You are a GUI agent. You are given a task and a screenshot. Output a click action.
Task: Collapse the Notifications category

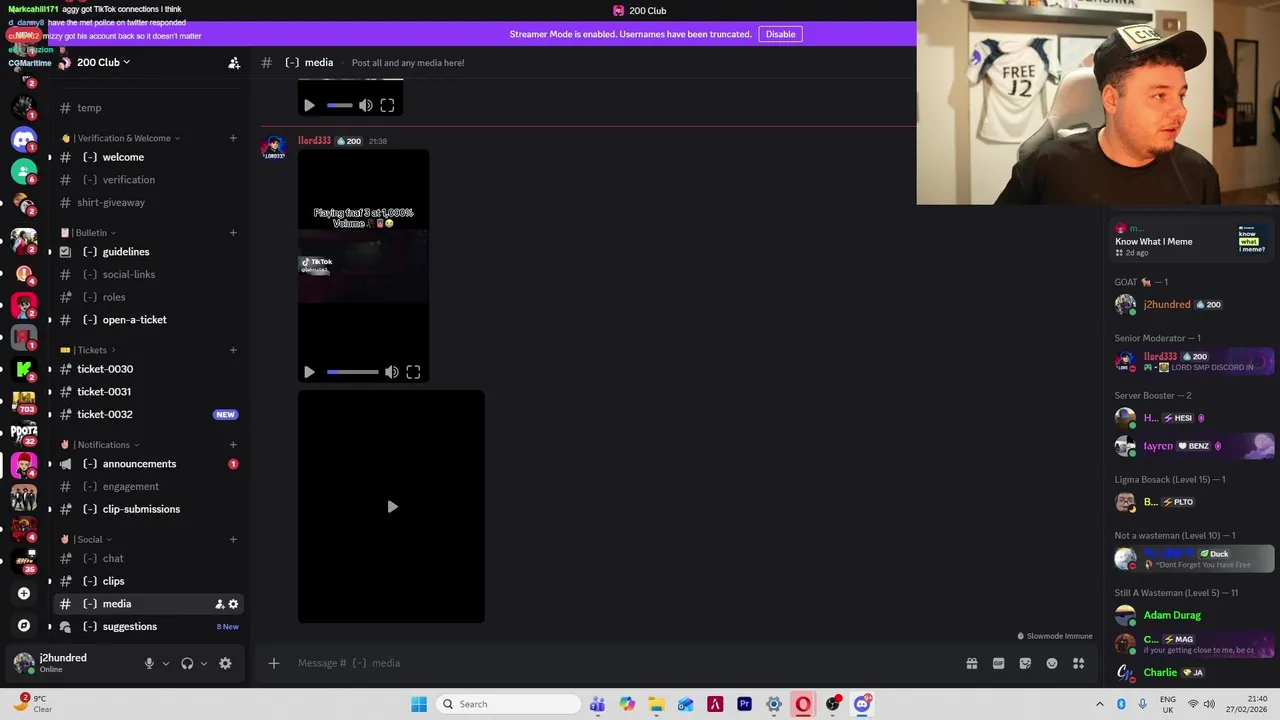click(99, 445)
